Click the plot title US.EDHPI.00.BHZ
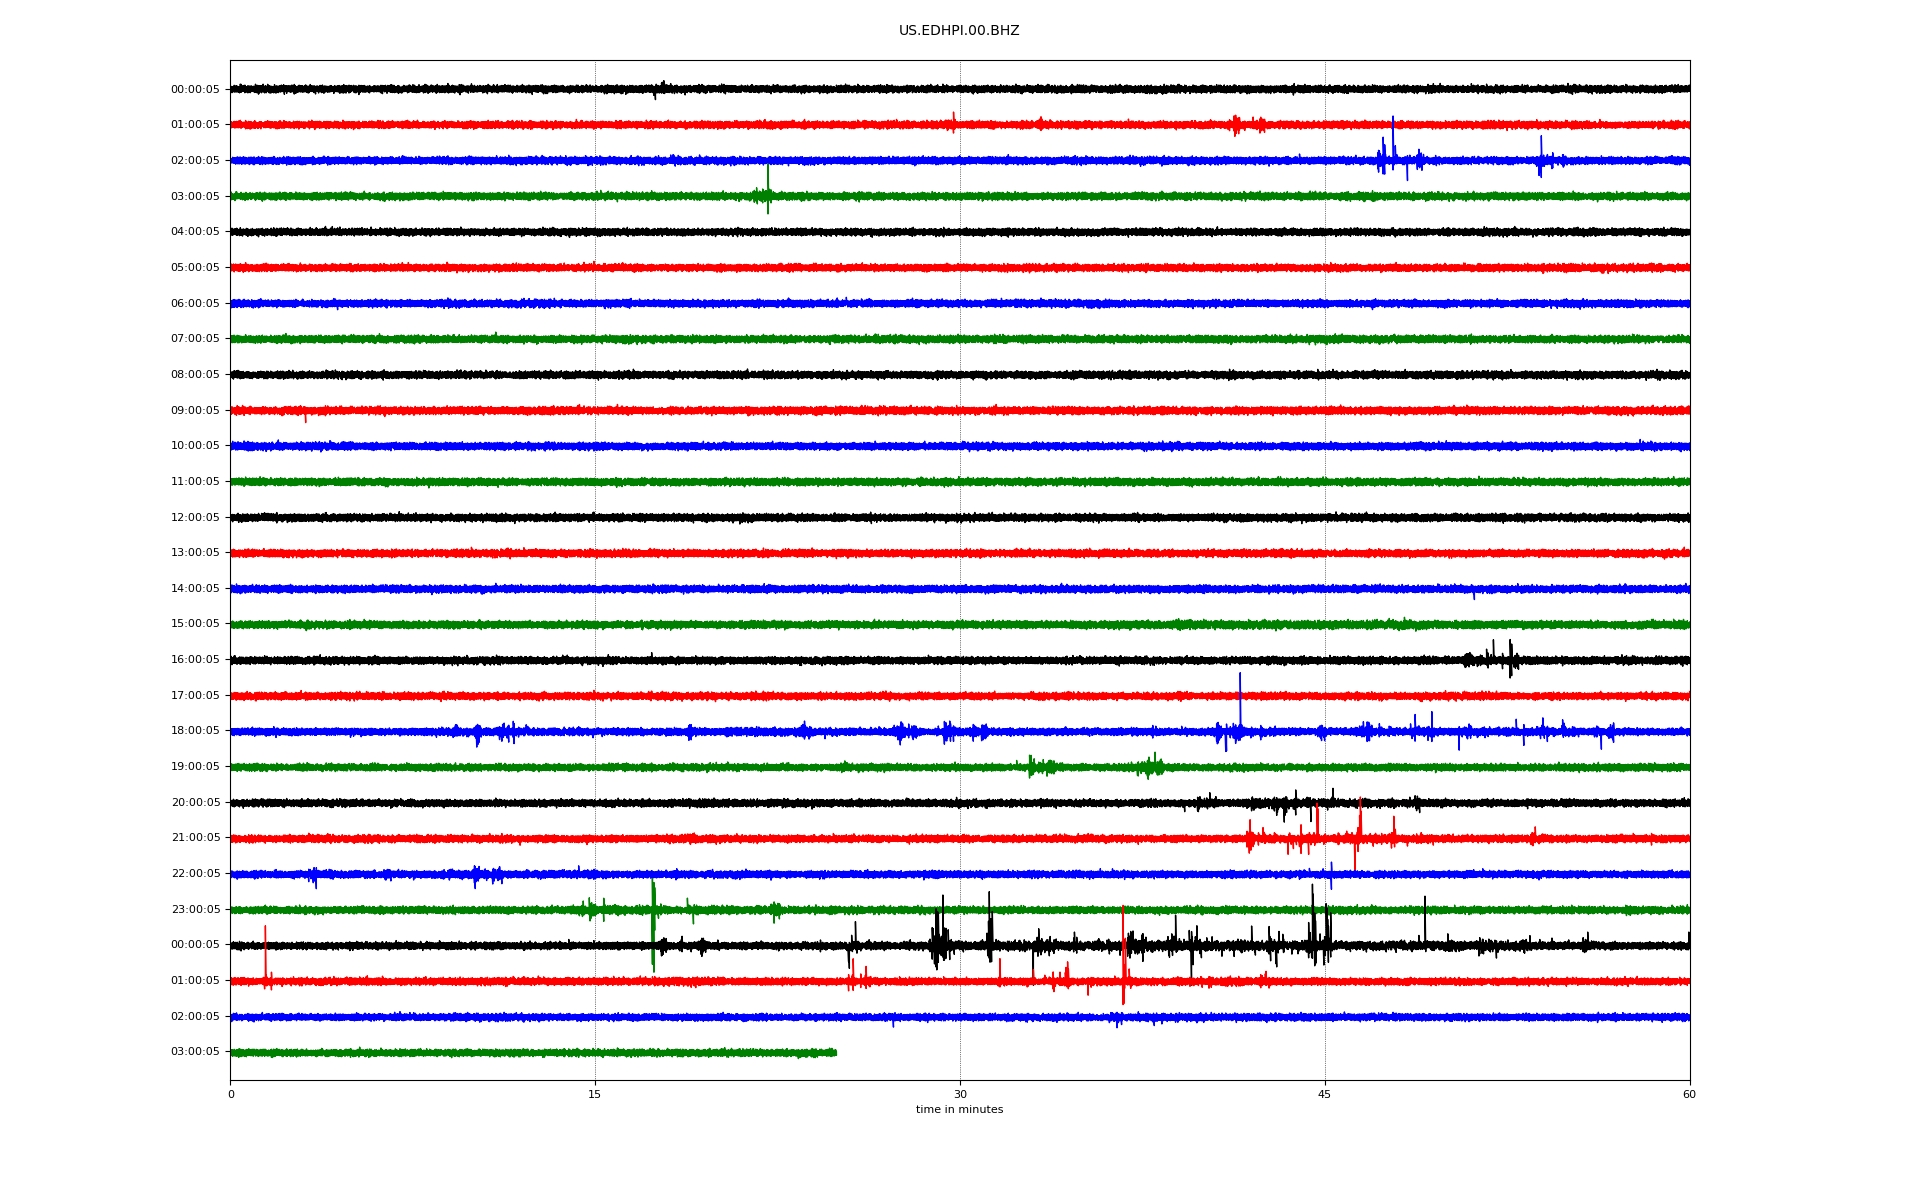The image size is (1920, 1200). pyautogui.click(x=958, y=31)
